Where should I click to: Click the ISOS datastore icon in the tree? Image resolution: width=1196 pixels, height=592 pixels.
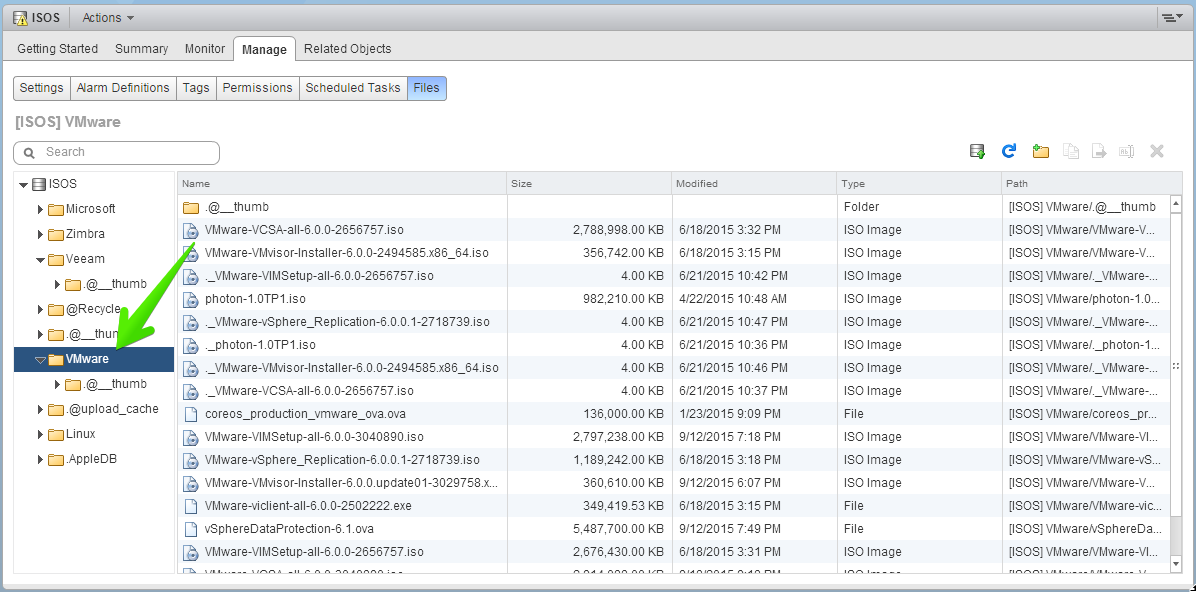39,184
